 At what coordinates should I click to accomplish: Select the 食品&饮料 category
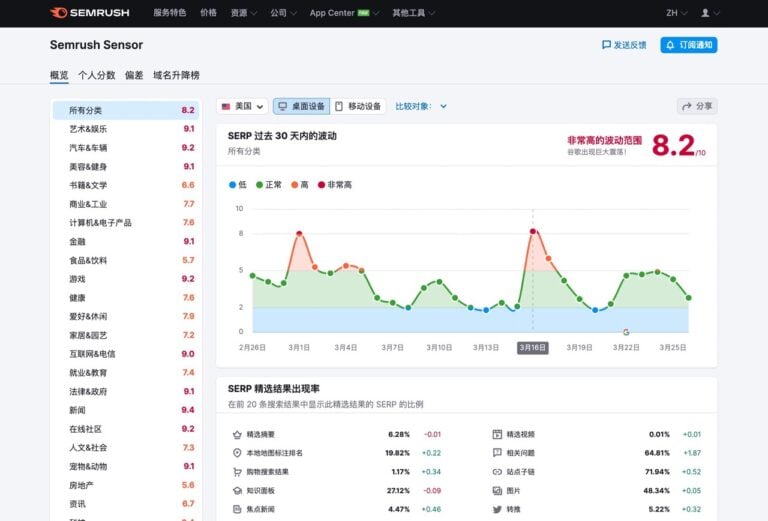coord(126,260)
